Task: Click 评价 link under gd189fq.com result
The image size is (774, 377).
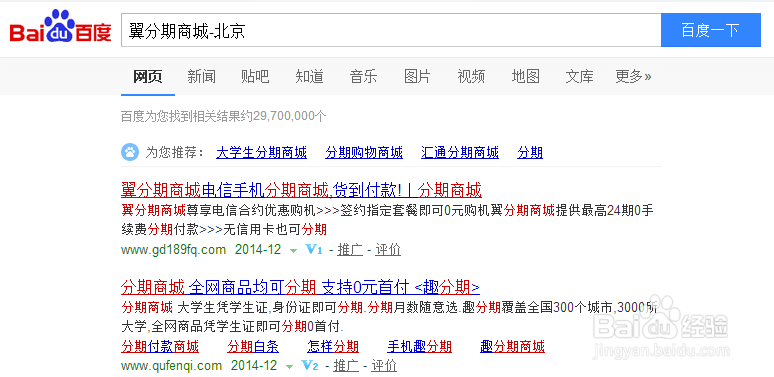Action: pyautogui.click(x=388, y=250)
